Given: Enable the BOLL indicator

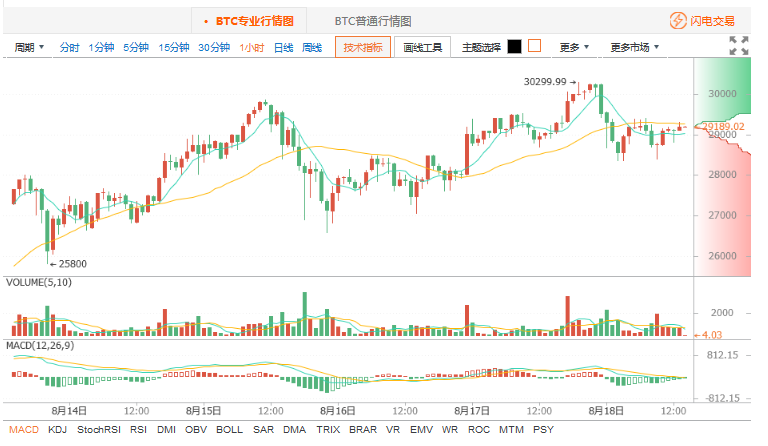Looking at the screenshot, I should click(x=229, y=430).
